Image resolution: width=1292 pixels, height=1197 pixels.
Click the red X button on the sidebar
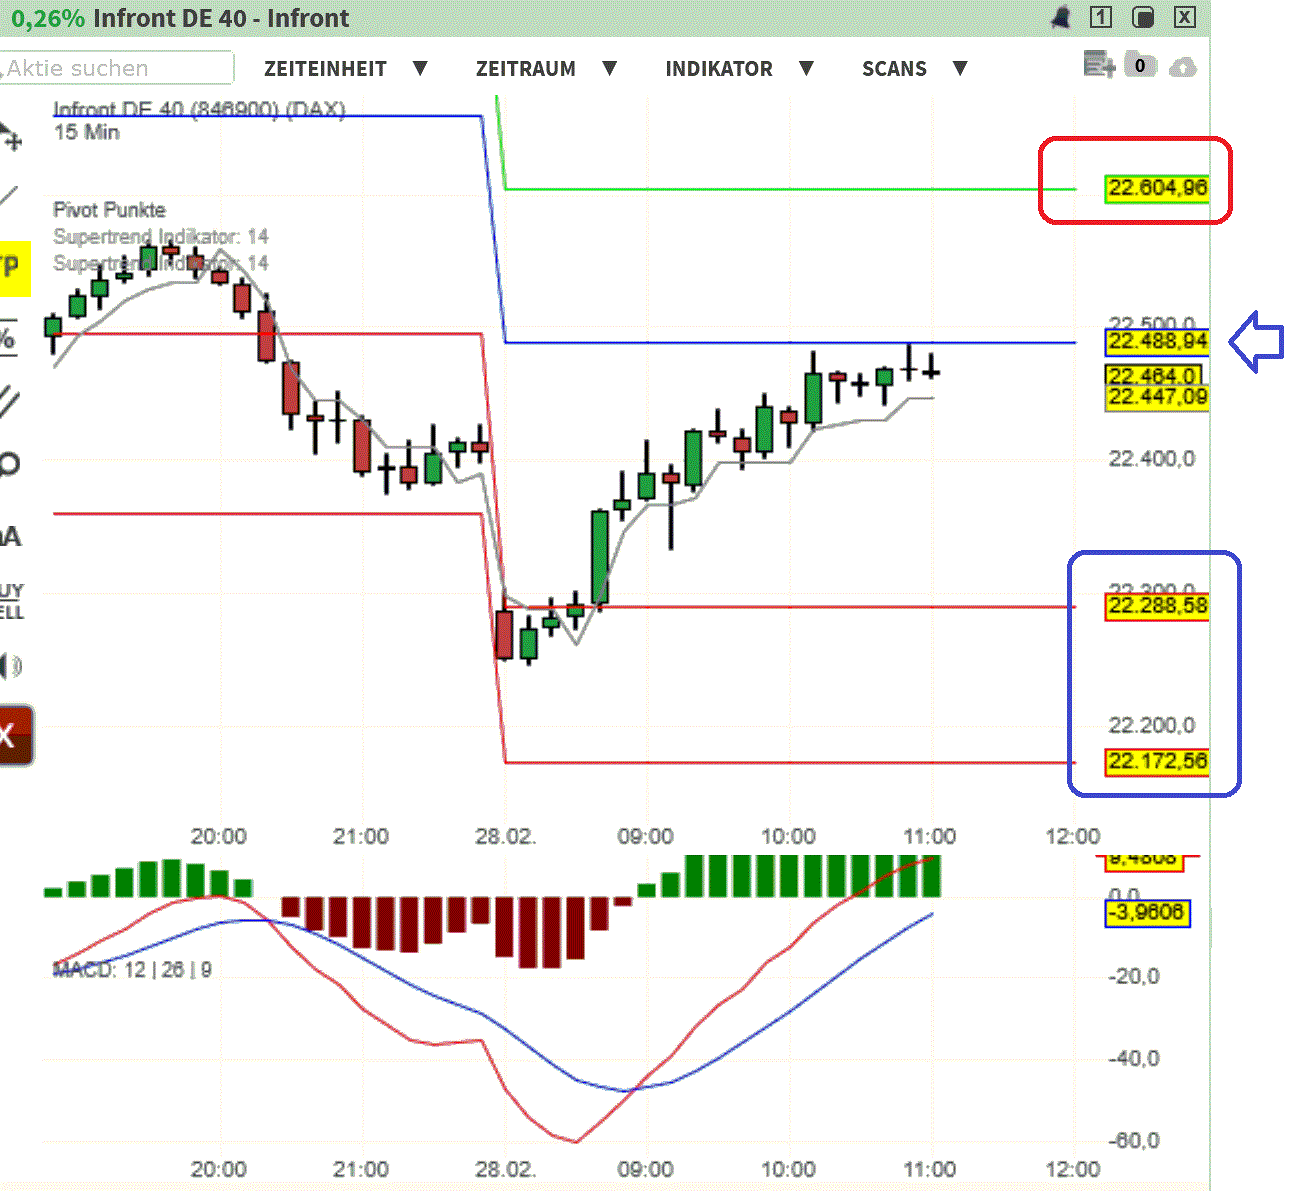[10, 735]
